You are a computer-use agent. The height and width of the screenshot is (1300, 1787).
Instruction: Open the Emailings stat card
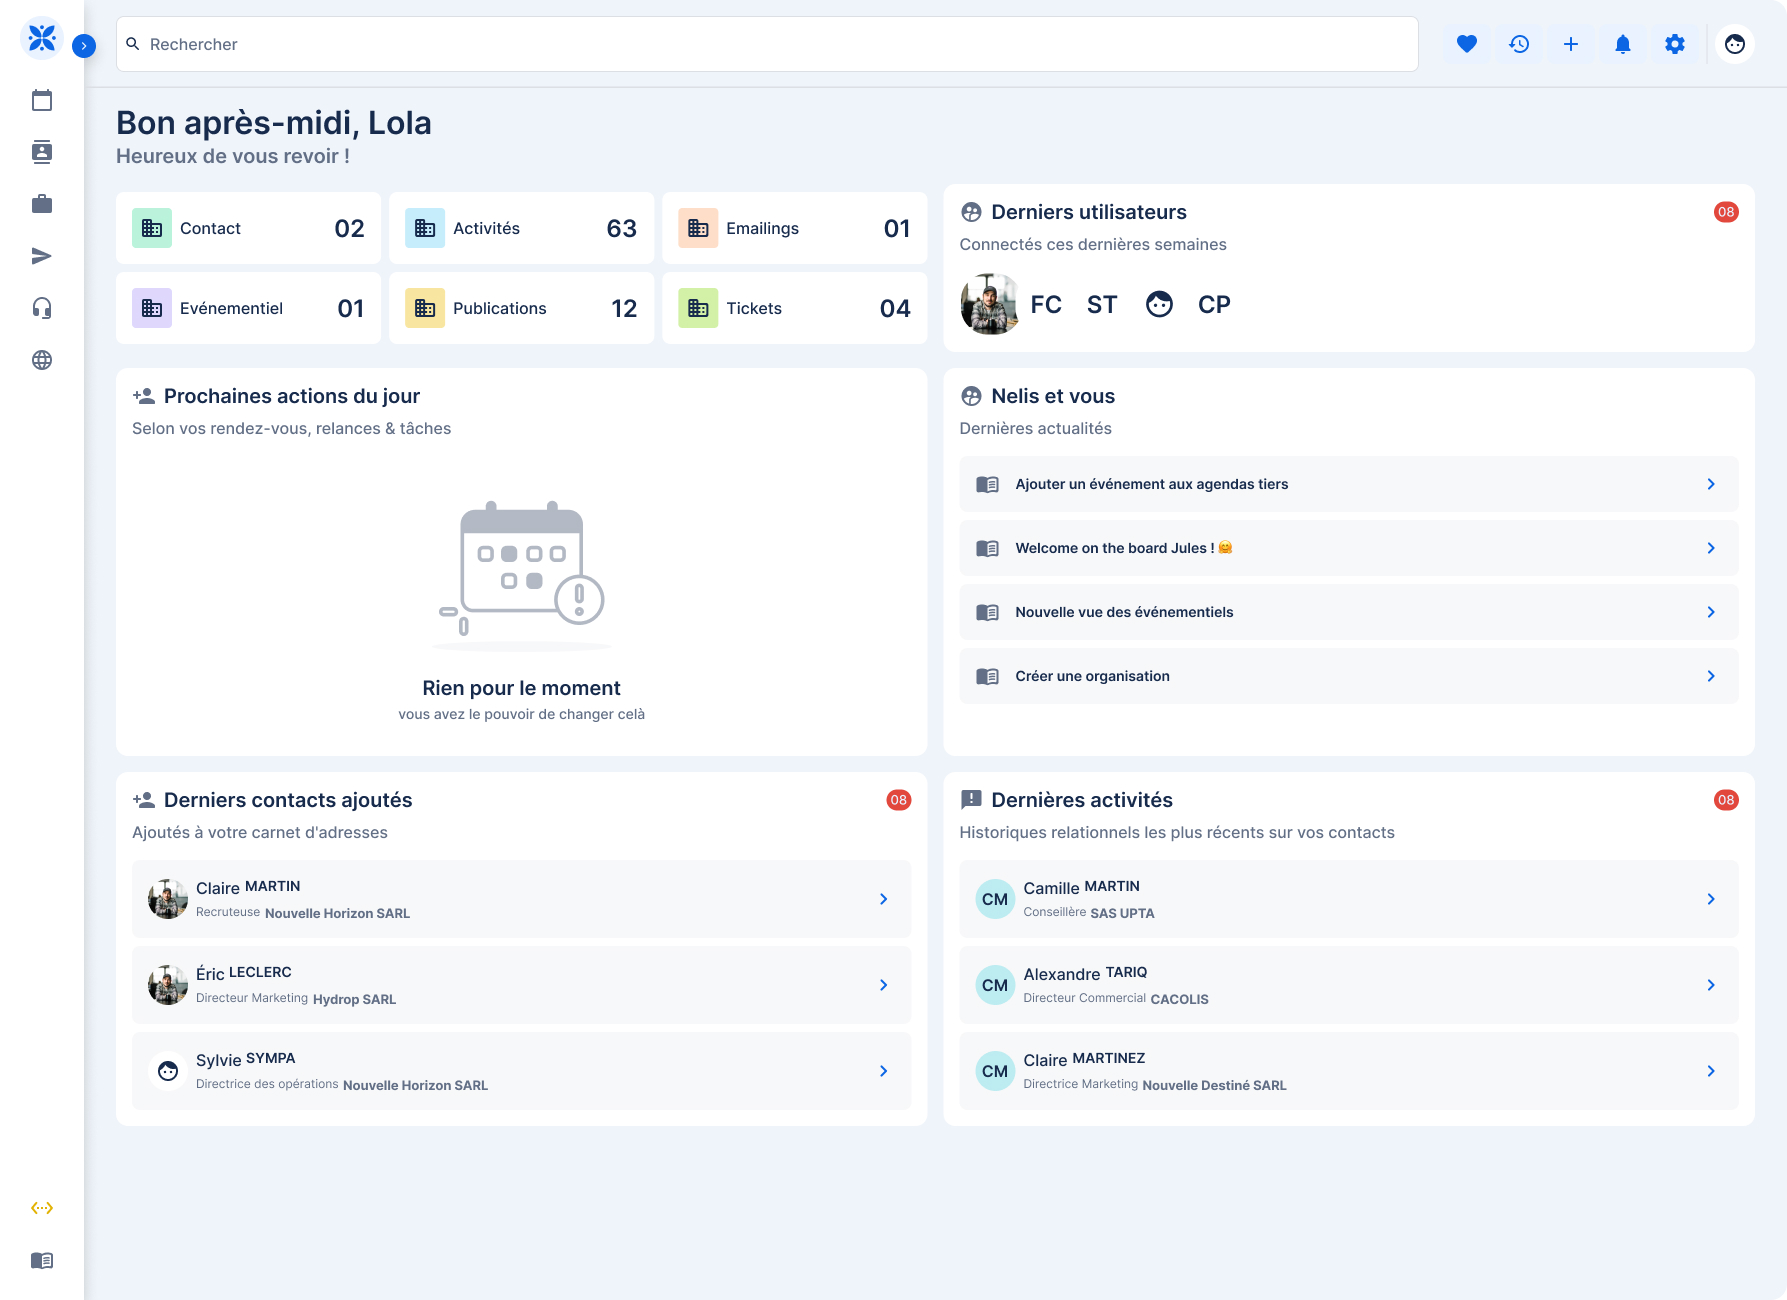[794, 228]
